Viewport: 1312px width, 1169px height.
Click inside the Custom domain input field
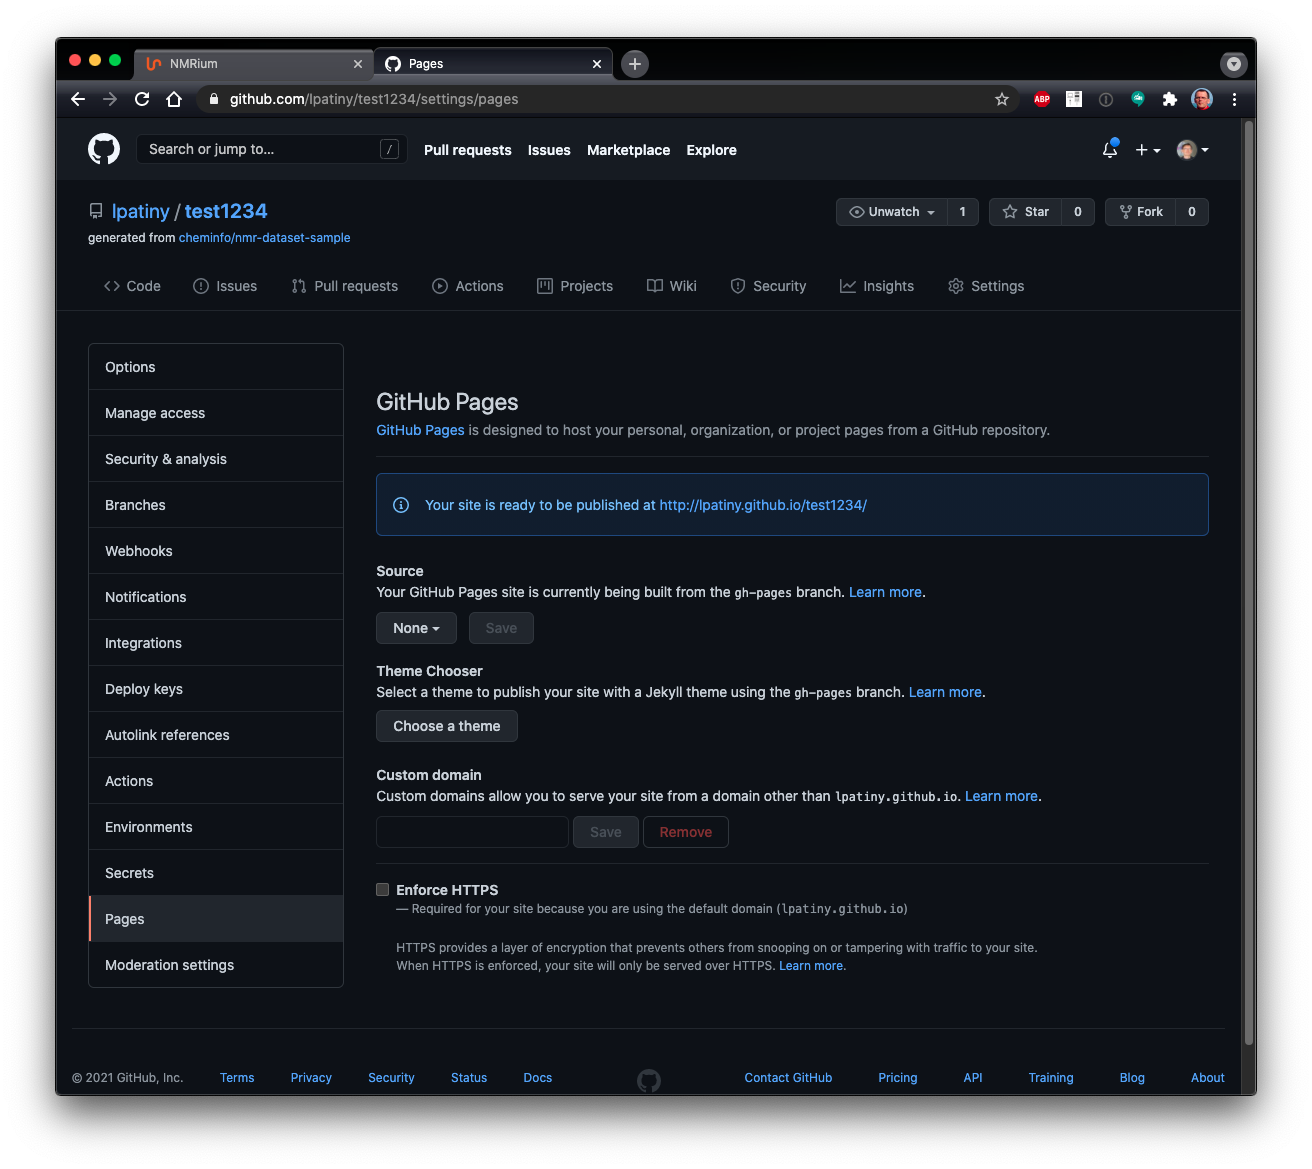point(471,831)
